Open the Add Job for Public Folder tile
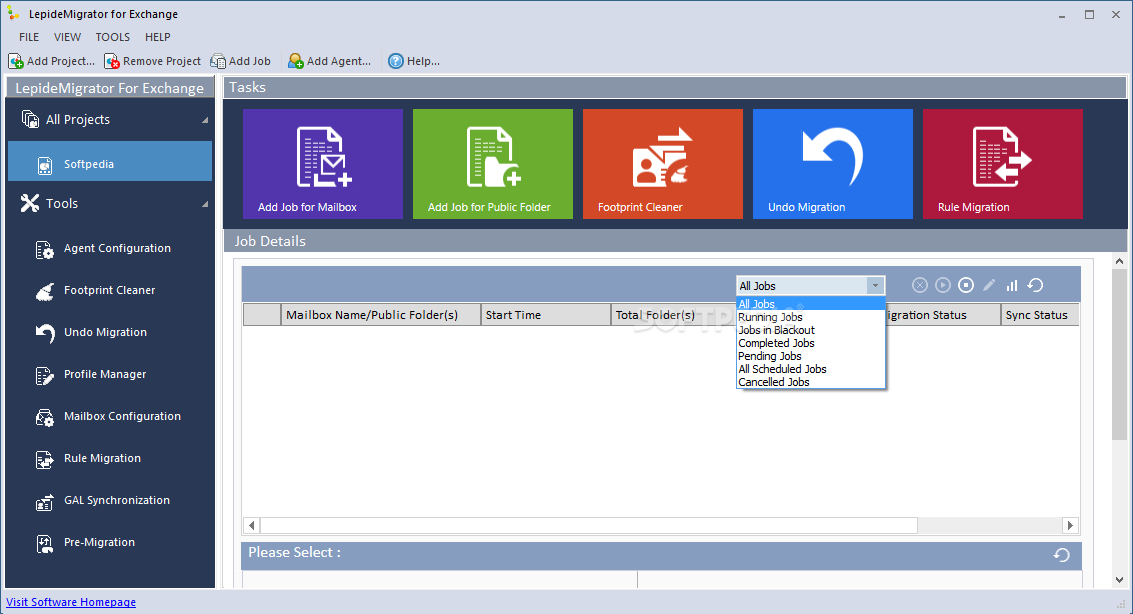Viewport: 1133px width, 614px height. (x=493, y=164)
